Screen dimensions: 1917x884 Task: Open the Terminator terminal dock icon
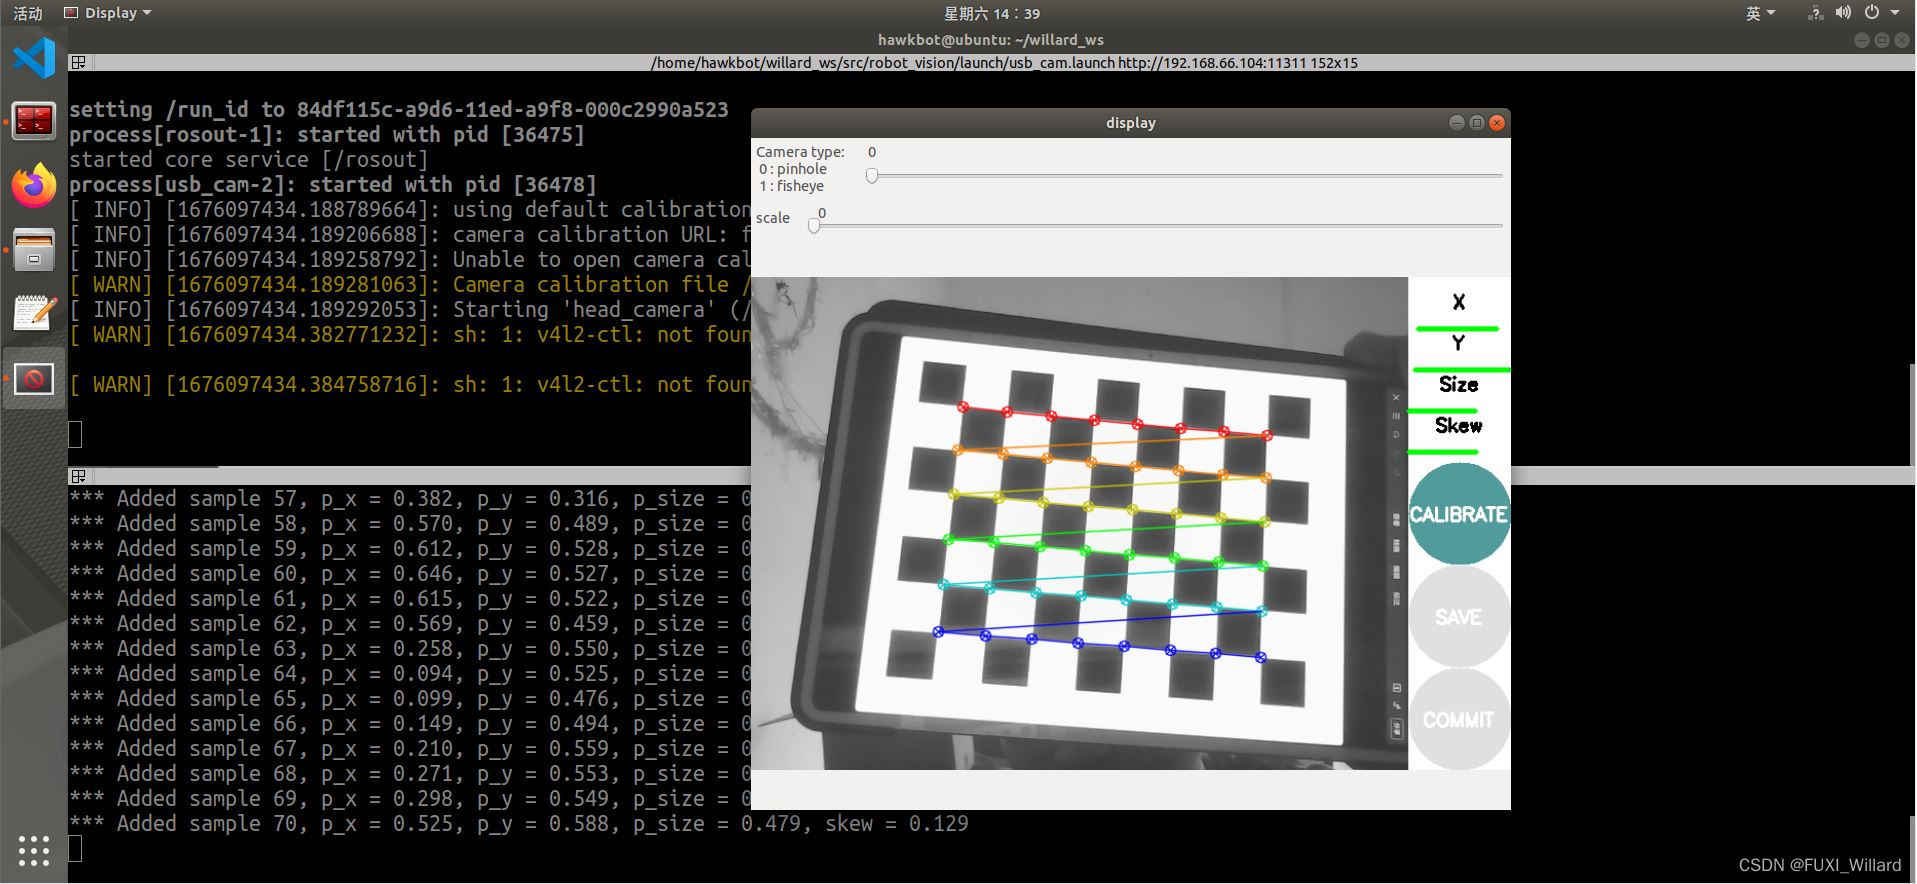point(34,122)
